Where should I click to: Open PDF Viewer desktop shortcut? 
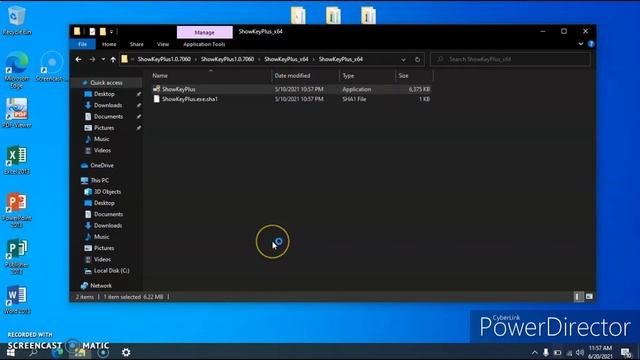pyautogui.click(x=17, y=113)
